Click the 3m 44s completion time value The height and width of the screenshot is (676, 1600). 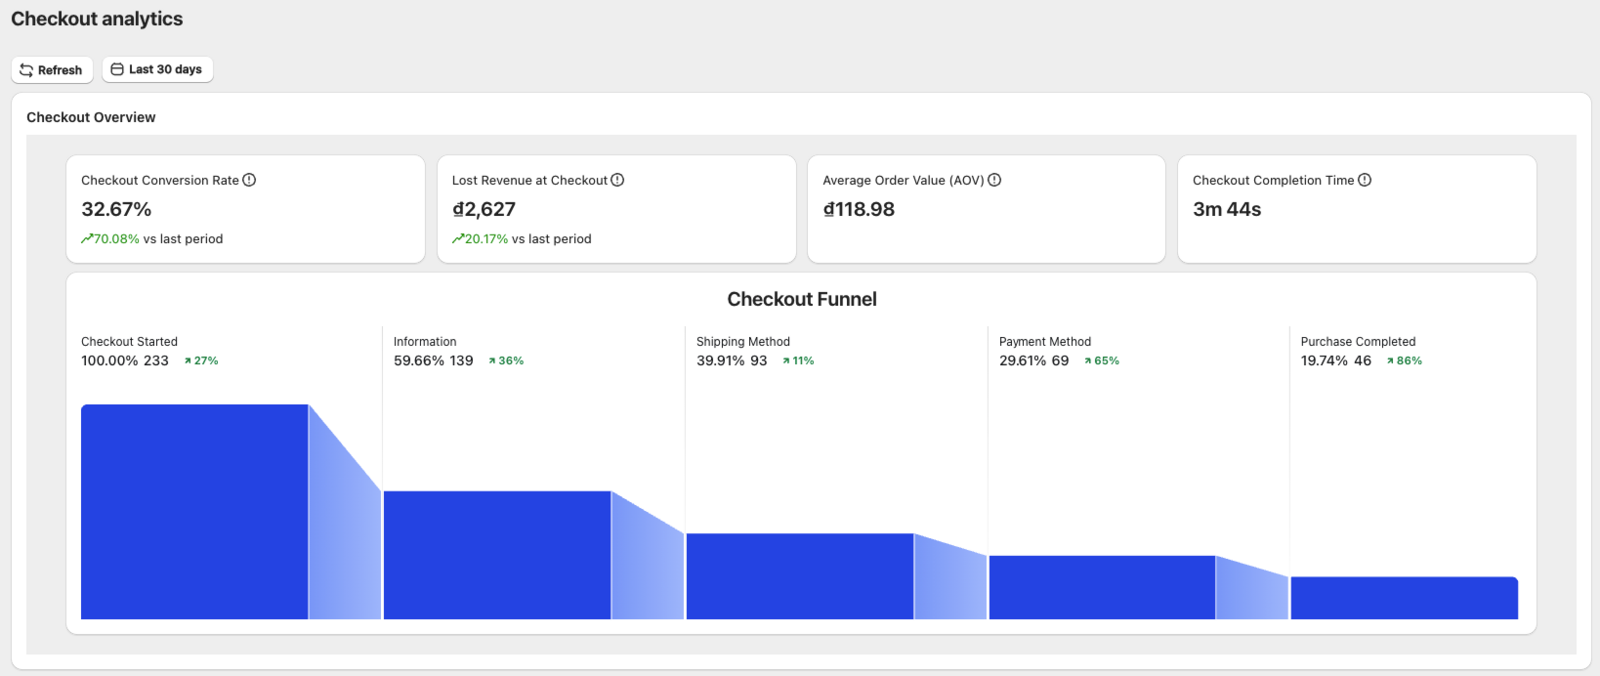coord(1227,209)
